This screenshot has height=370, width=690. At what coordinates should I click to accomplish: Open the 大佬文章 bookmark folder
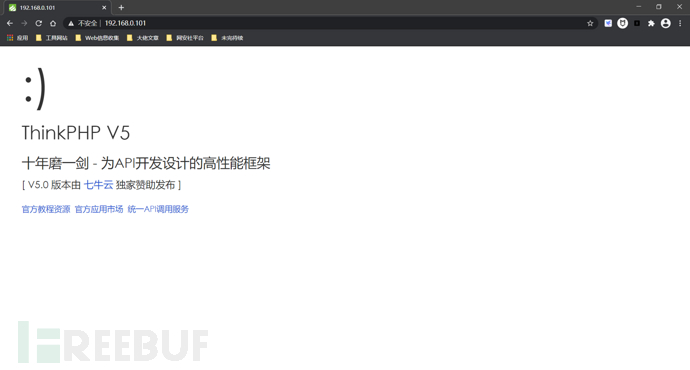click(x=143, y=38)
